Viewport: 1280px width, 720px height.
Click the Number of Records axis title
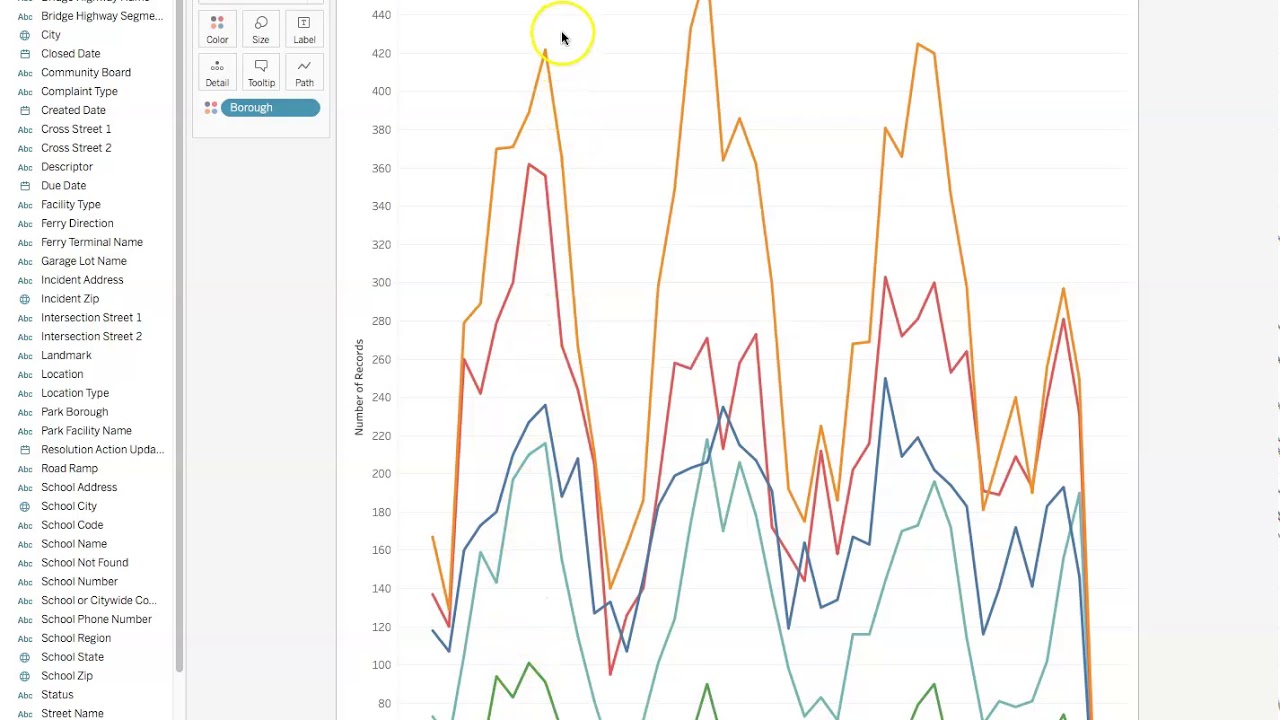click(x=359, y=387)
